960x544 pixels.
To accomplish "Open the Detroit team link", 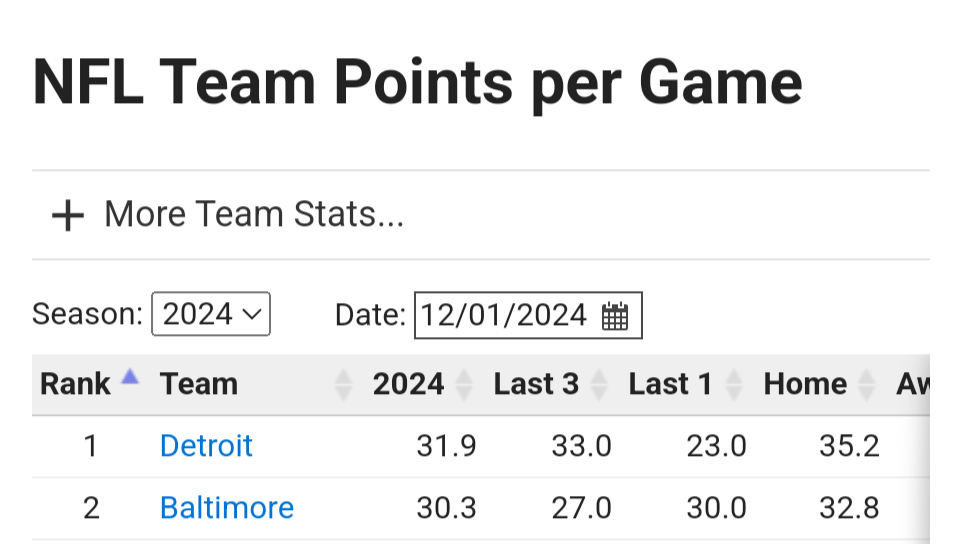I will [206, 445].
